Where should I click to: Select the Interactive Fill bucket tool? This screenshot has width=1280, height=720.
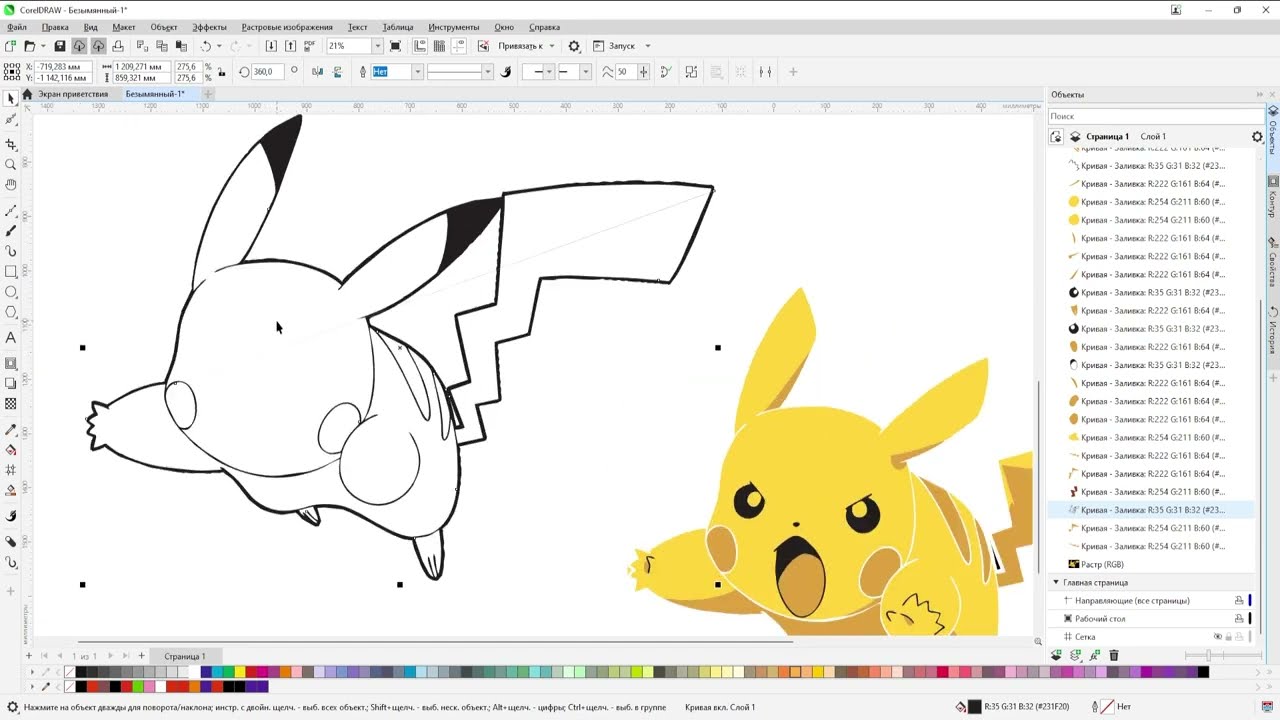coord(11,449)
